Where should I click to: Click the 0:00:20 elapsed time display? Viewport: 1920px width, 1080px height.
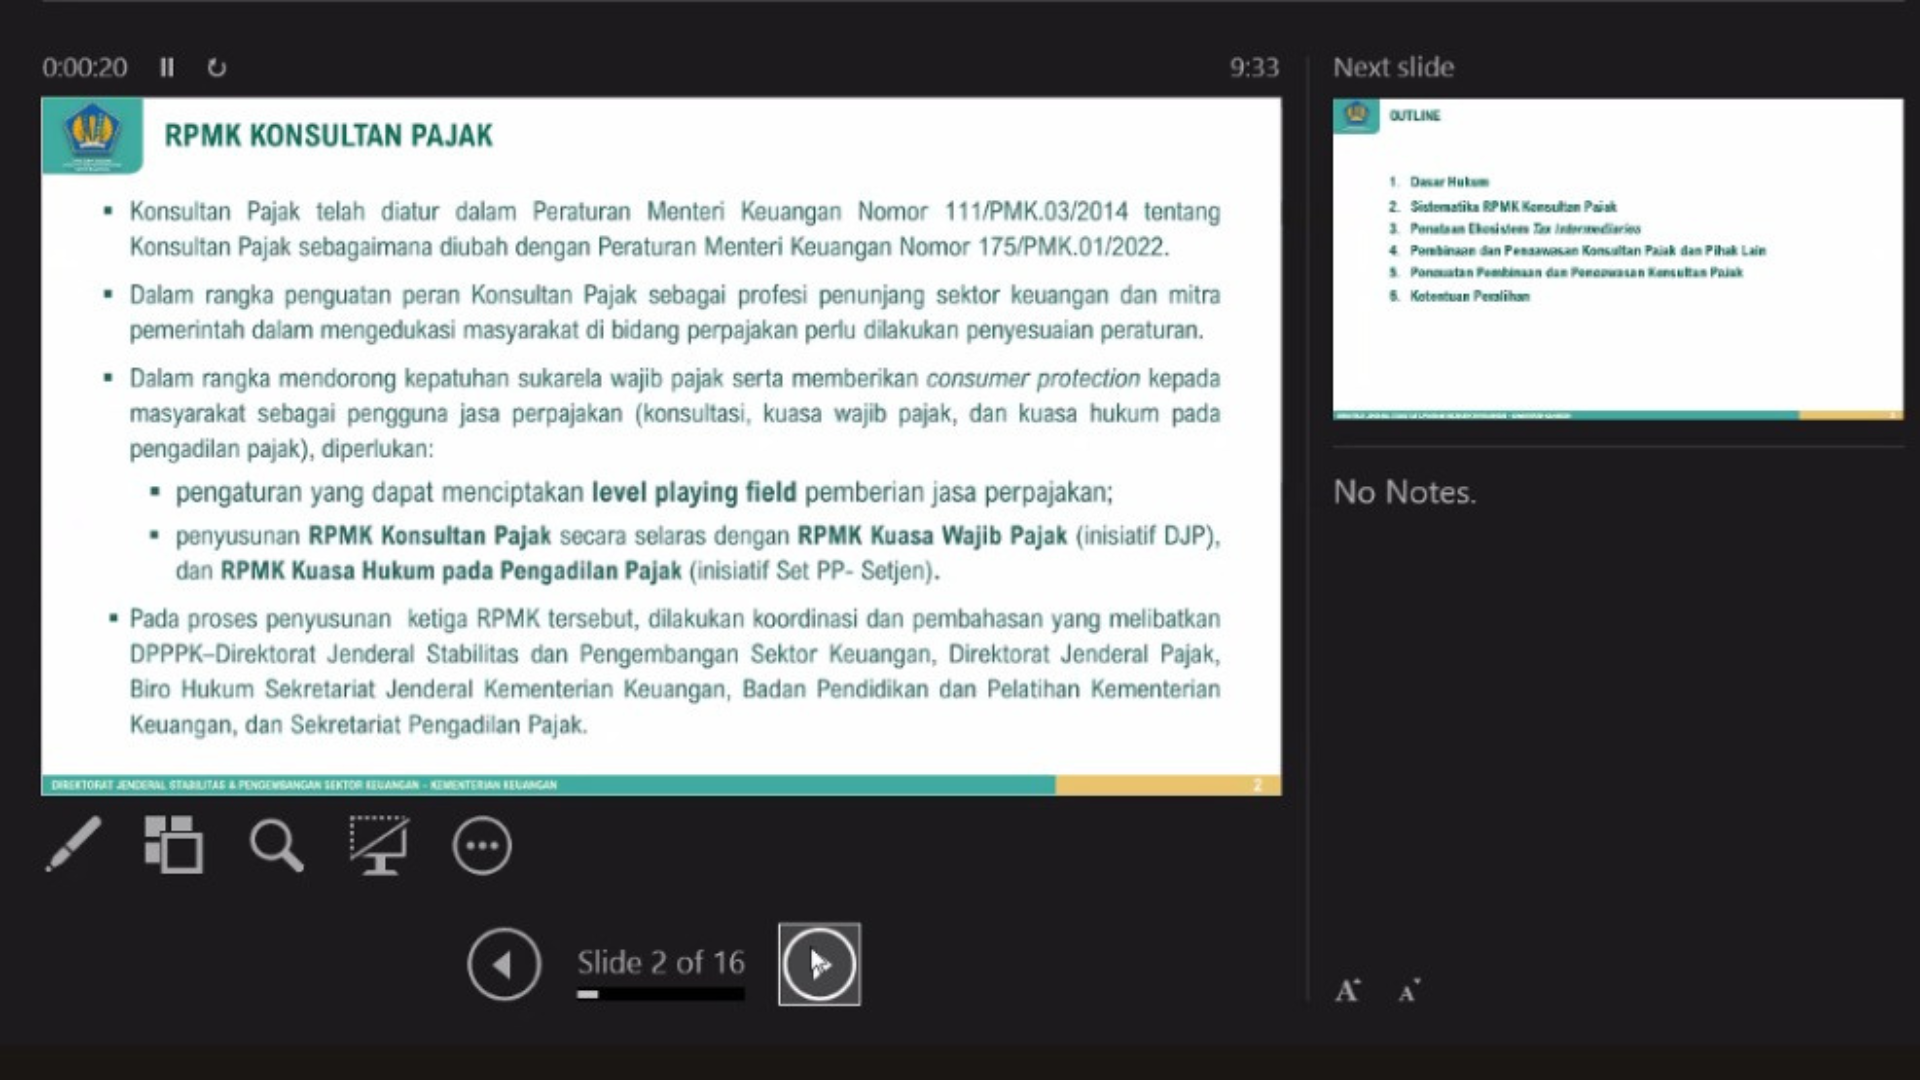pyautogui.click(x=85, y=67)
